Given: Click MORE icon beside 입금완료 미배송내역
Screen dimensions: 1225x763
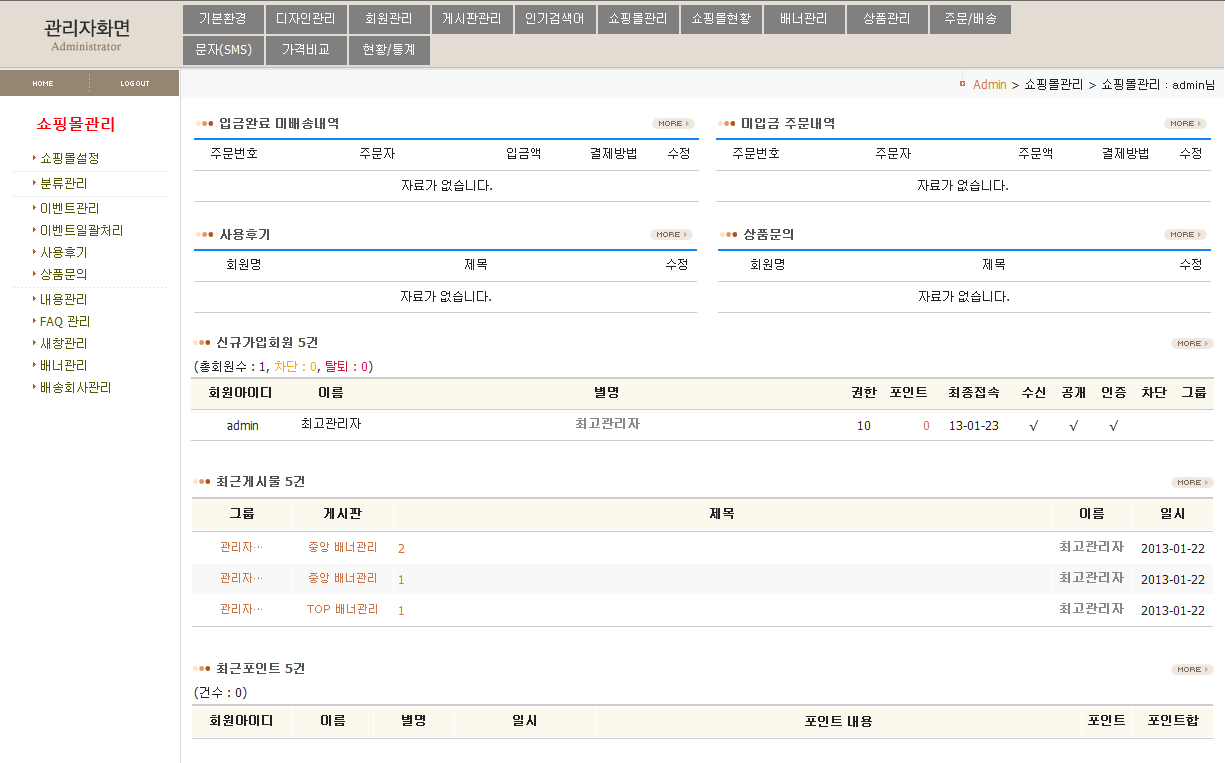Looking at the screenshot, I should pos(673,124).
